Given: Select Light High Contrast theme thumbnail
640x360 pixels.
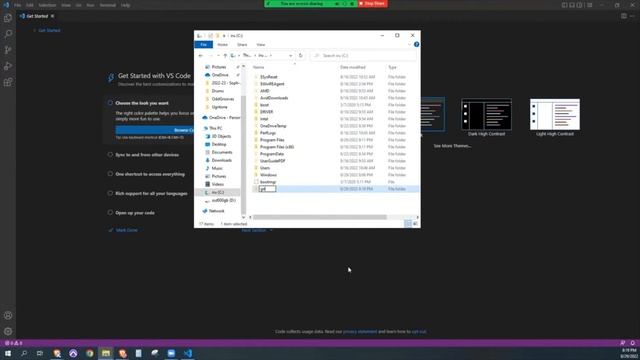Looking at the screenshot, I should (555, 114).
